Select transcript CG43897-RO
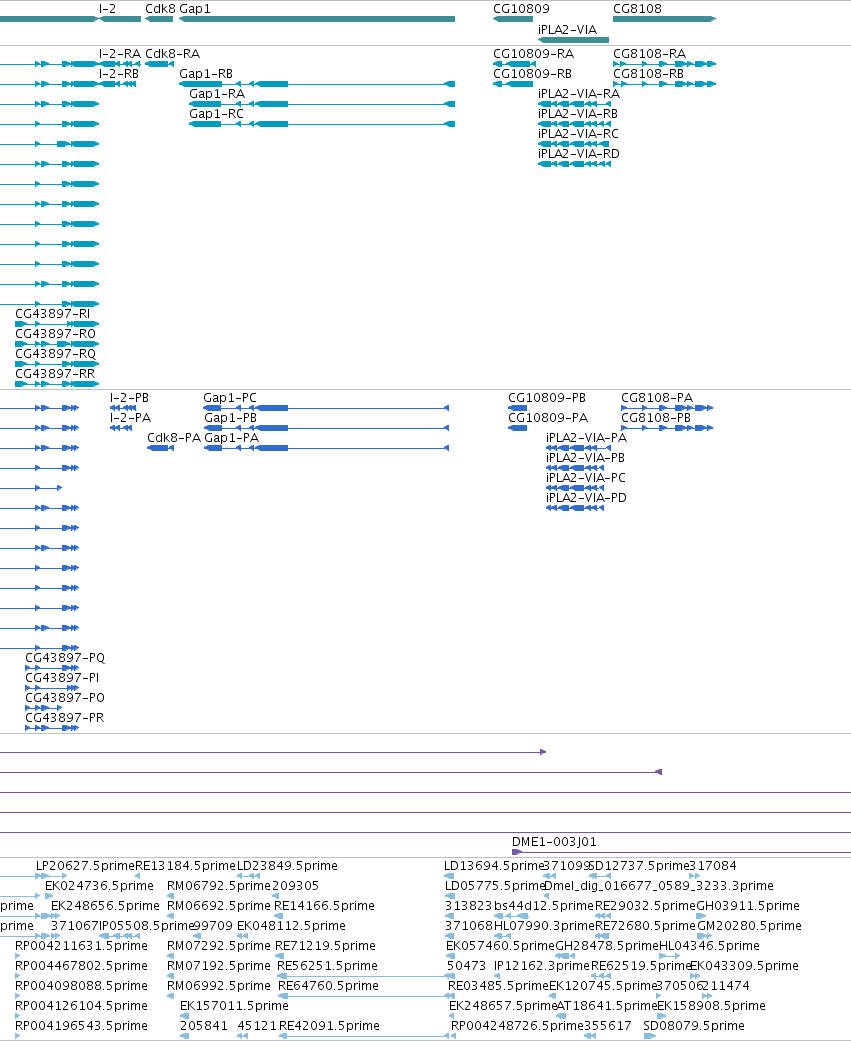This screenshot has height=1041, width=851. (x=57, y=344)
